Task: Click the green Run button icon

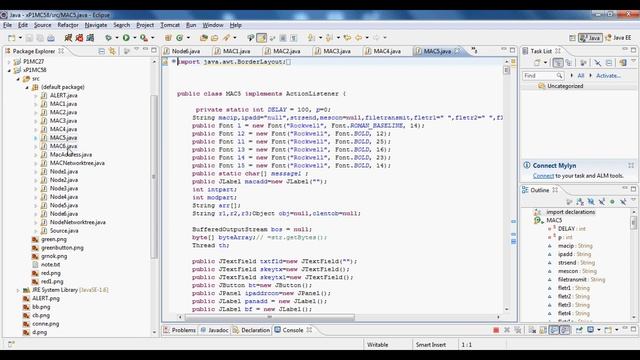Action: point(126,38)
